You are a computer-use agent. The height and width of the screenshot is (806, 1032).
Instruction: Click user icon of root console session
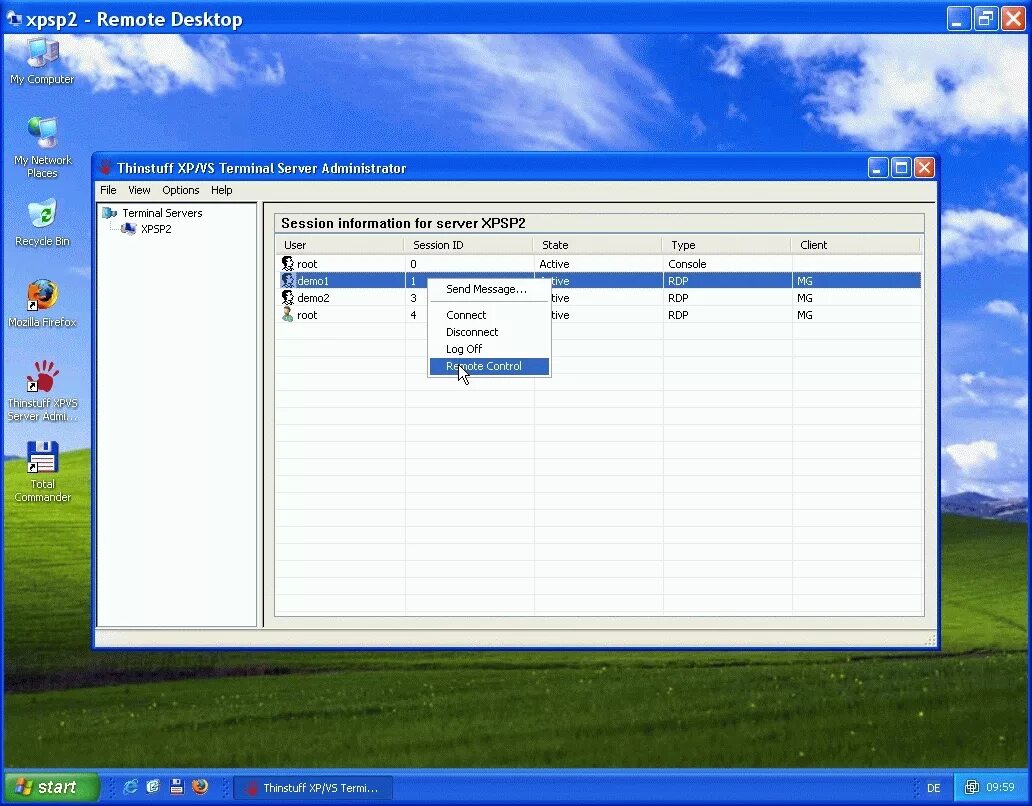(288, 263)
